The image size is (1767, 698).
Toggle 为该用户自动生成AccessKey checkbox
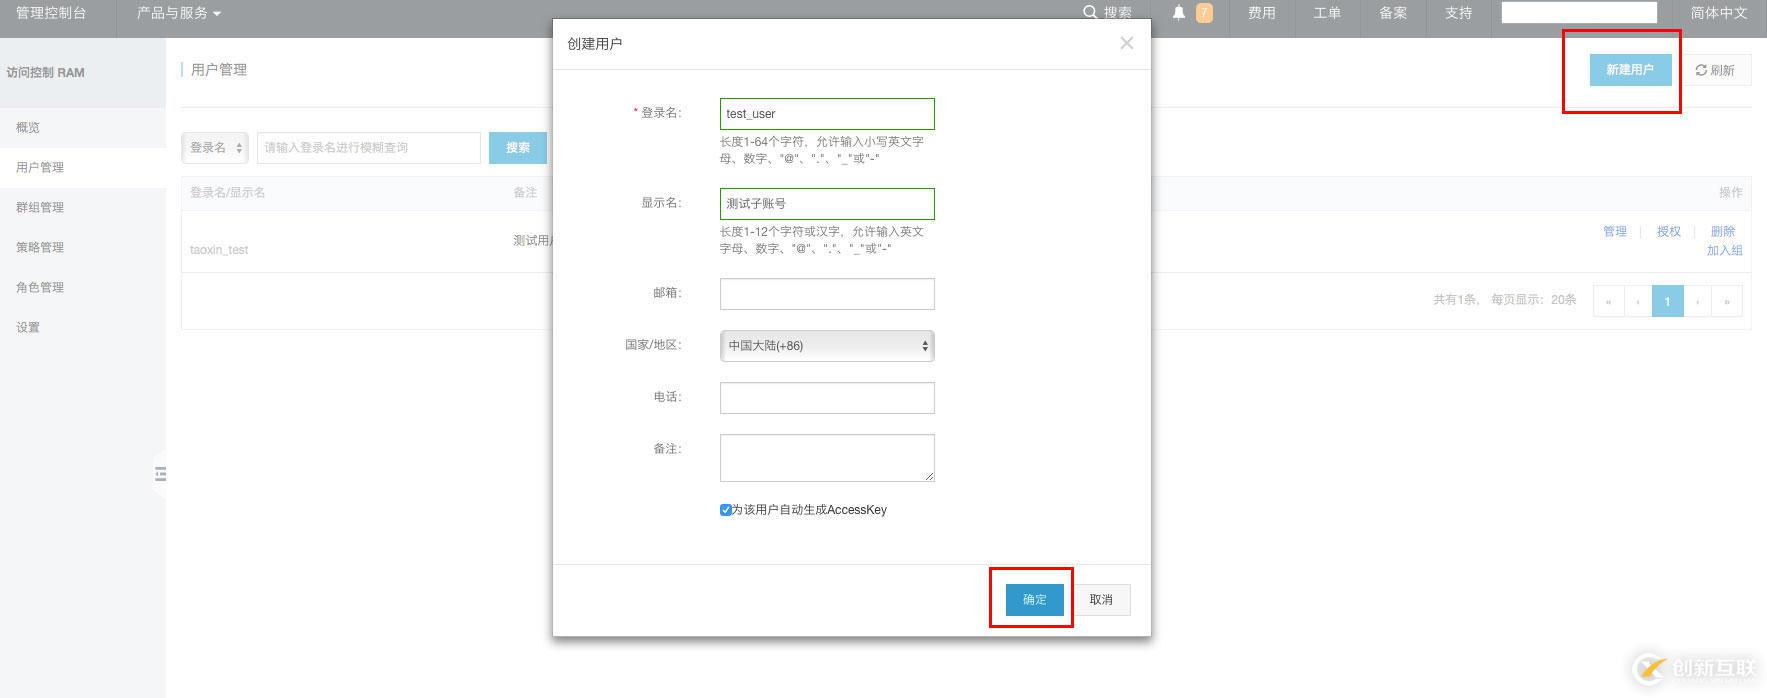(726, 510)
